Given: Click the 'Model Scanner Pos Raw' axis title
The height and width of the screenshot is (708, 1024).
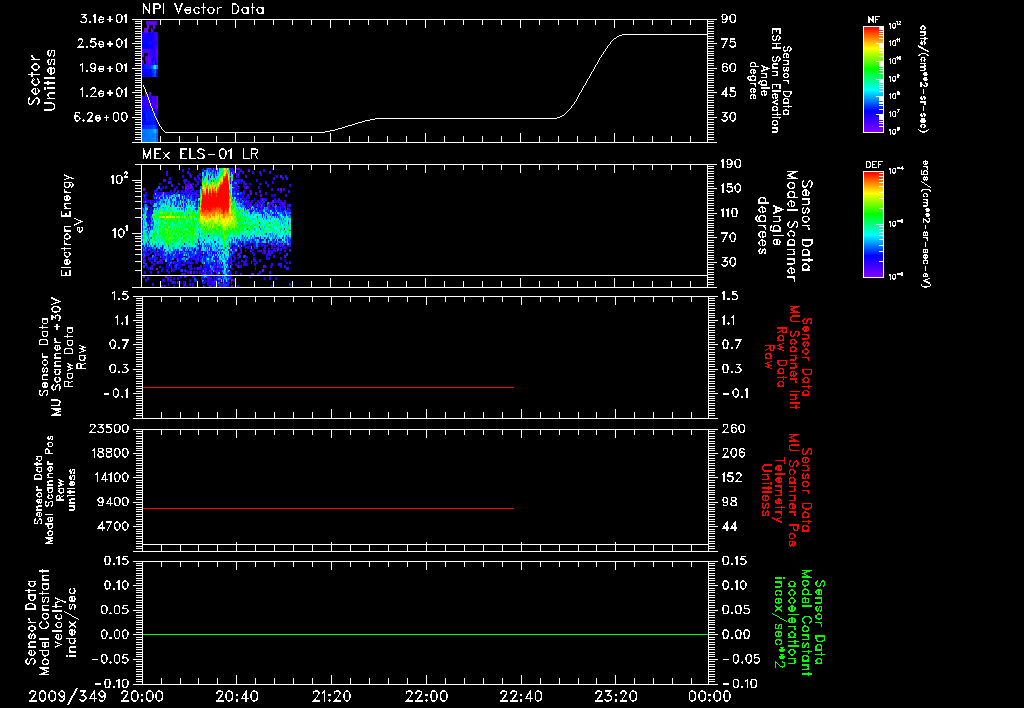Looking at the screenshot, I should click(x=56, y=490).
